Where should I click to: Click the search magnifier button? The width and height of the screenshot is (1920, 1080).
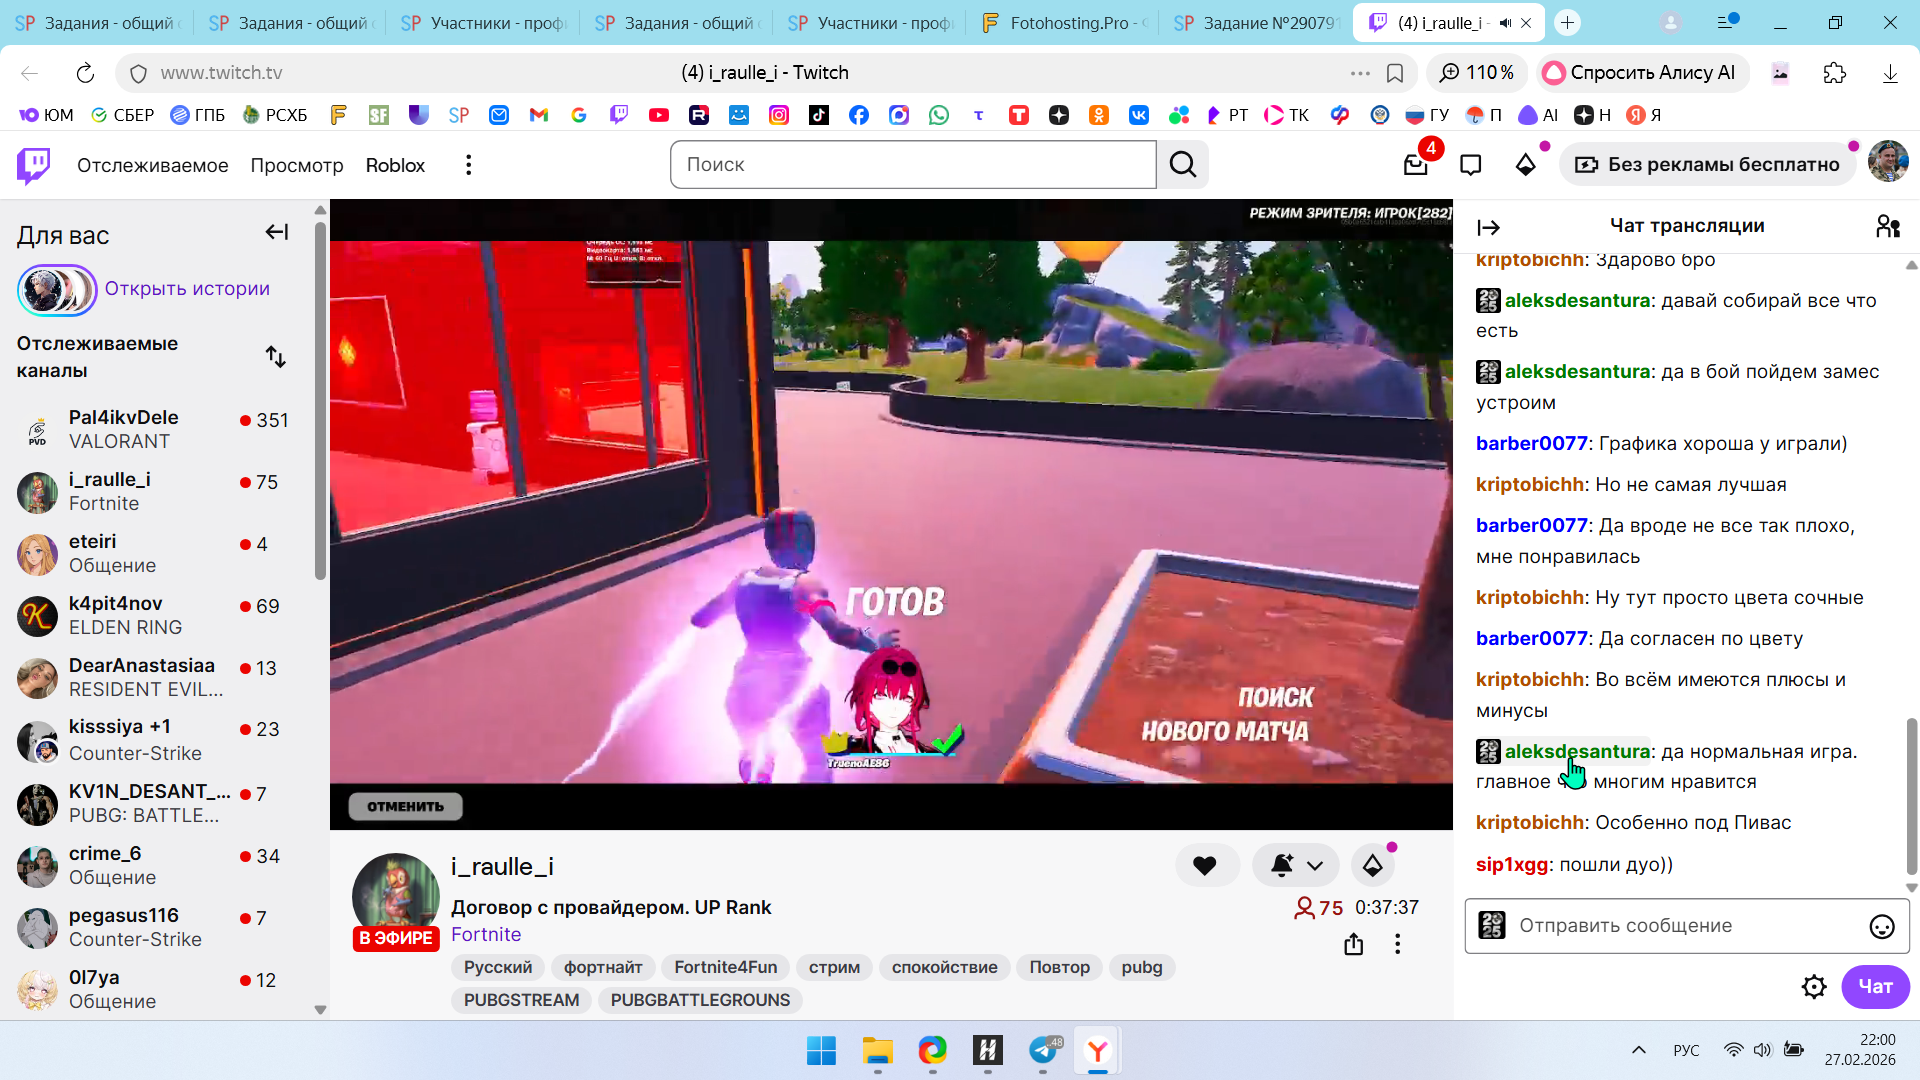pos(1183,165)
